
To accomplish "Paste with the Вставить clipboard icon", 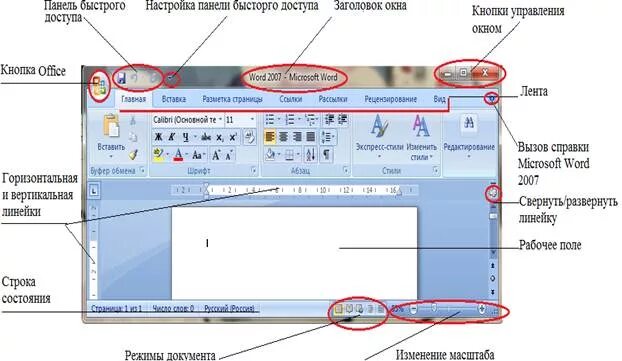I will point(111,125).
